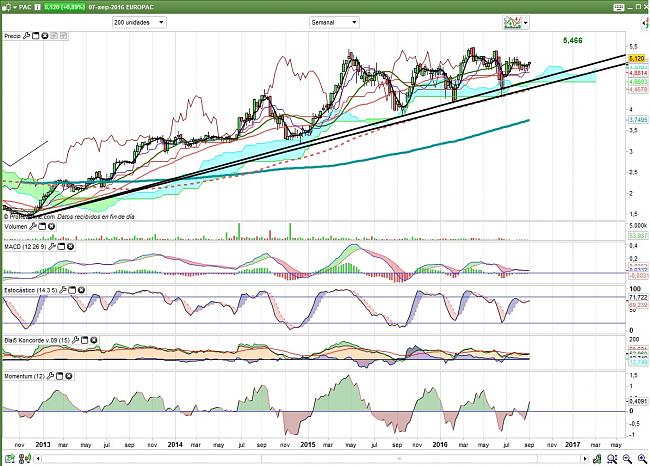
Task: Click the 5,120 (+0,89%) quote in title bar
Action: (x=65, y=7)
